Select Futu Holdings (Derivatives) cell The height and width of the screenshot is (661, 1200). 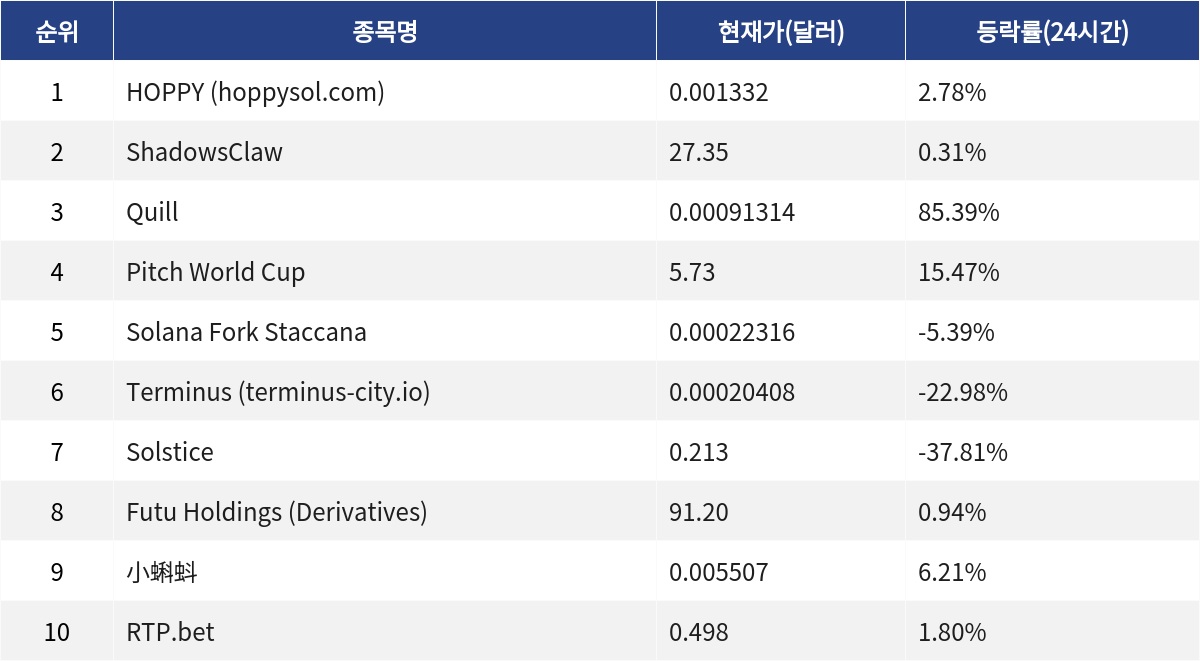click(385, 512)
